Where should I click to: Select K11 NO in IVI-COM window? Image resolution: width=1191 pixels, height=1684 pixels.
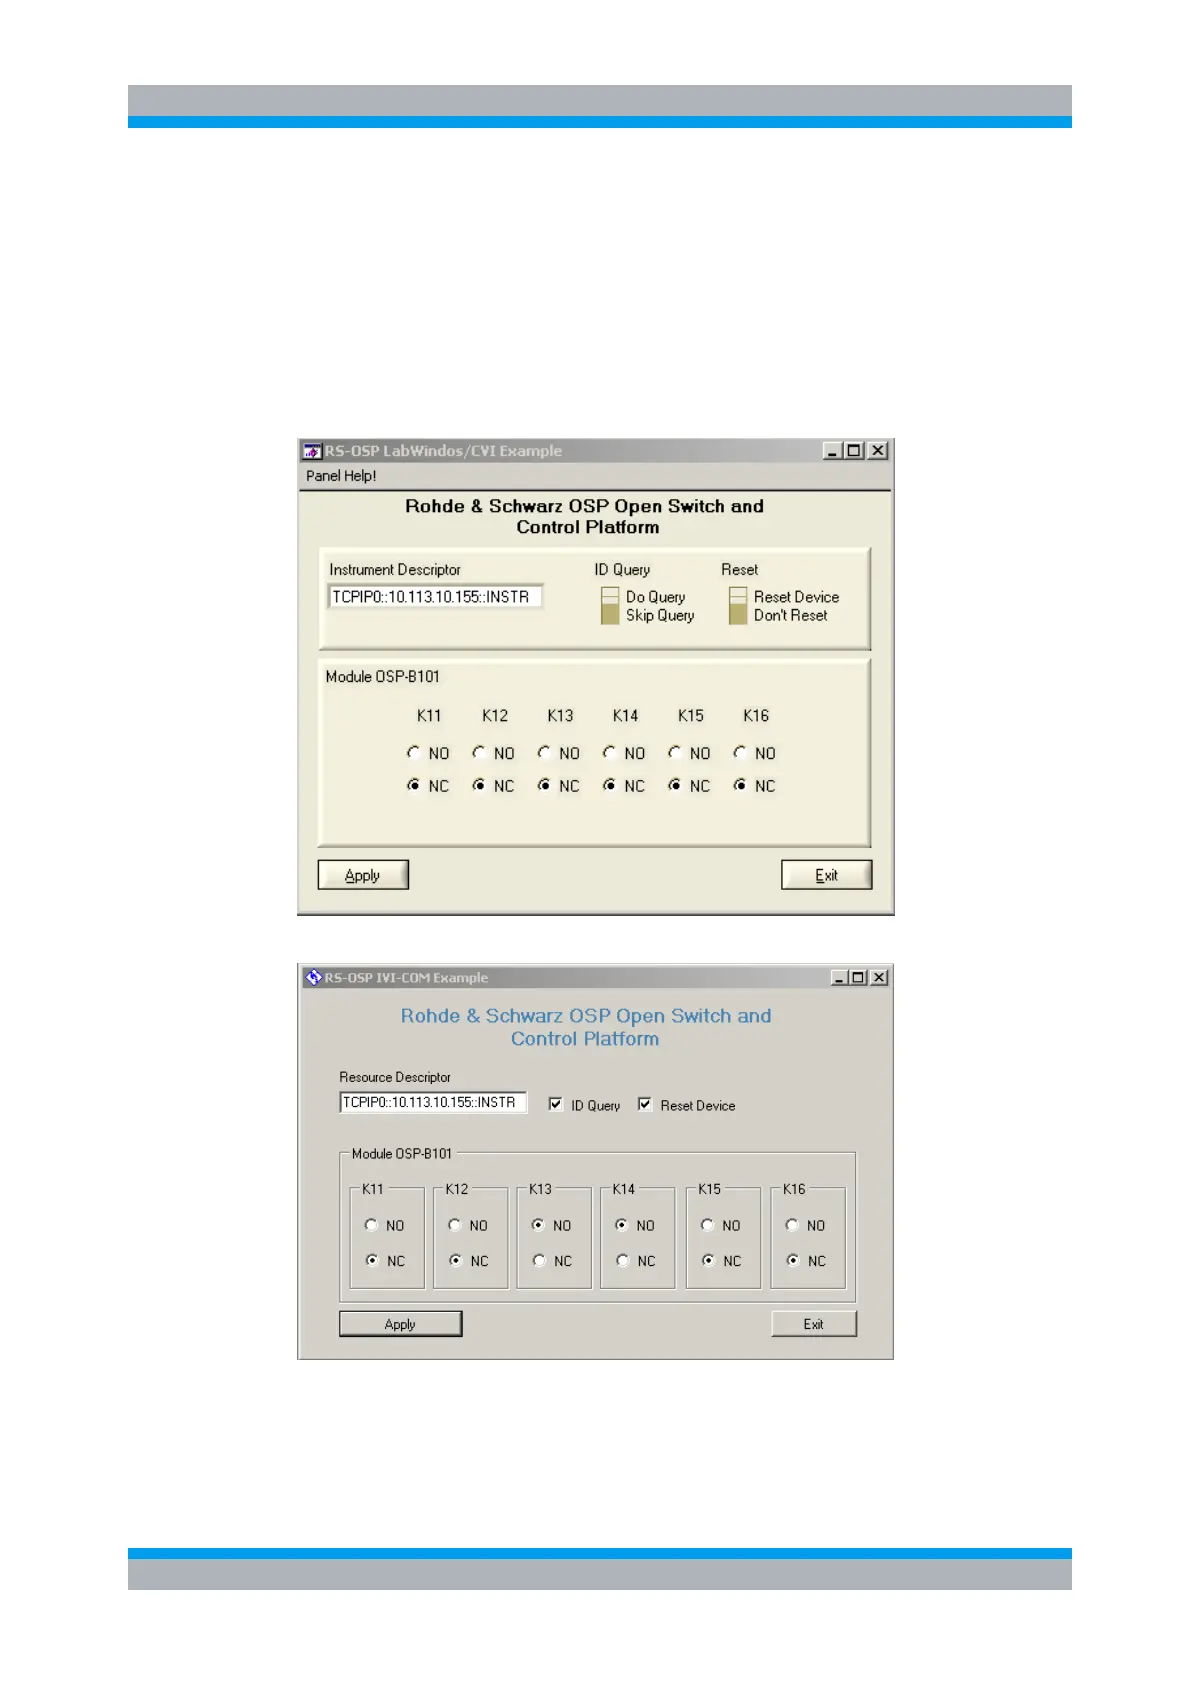point(372,1225)
